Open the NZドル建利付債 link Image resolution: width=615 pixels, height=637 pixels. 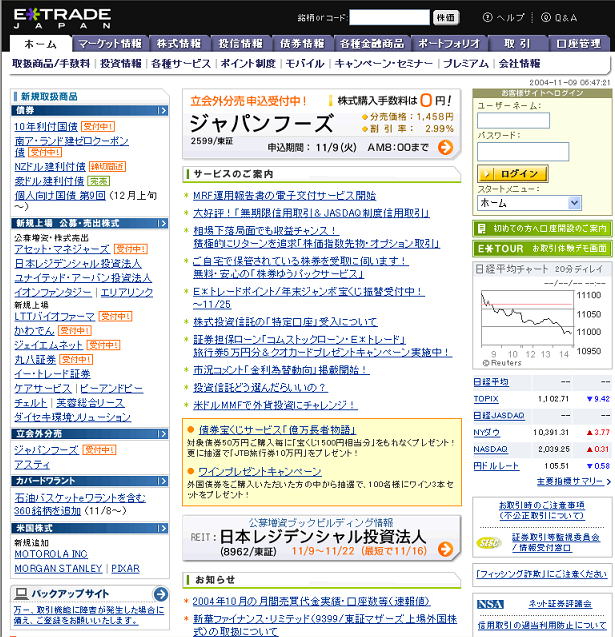pos(50,167)
